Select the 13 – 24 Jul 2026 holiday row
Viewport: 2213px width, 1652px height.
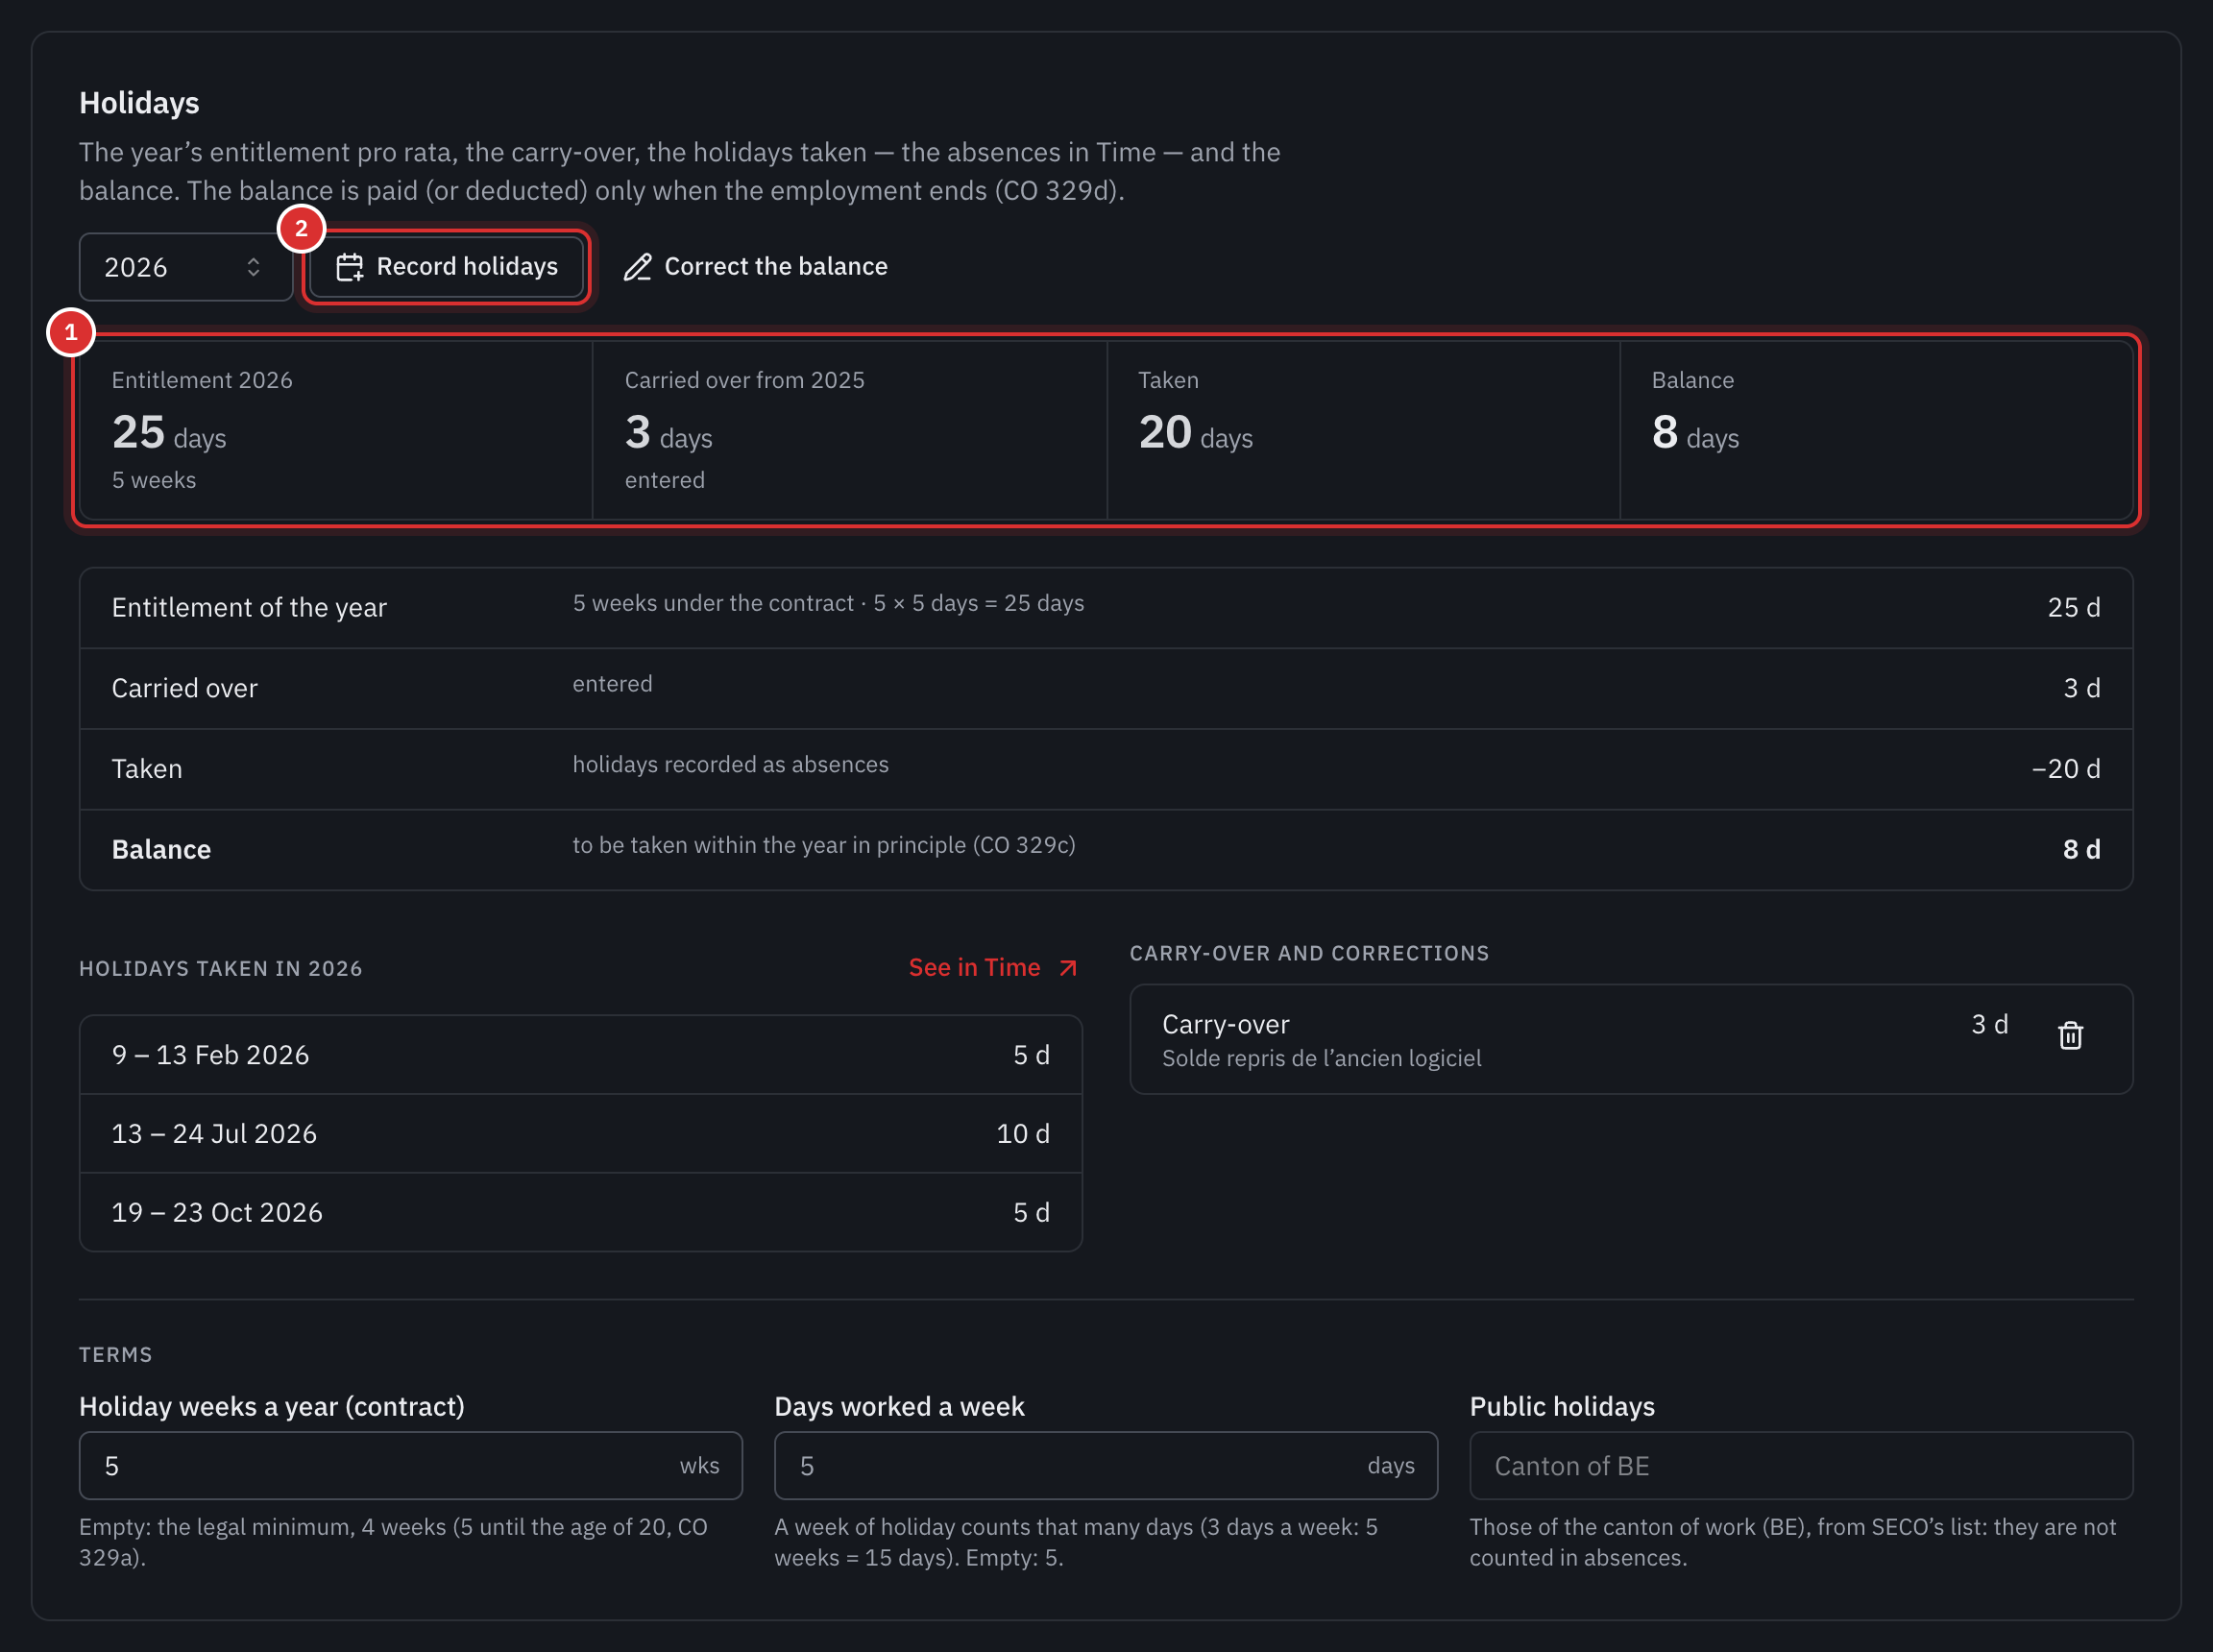pyautogui.click(x=580, y=1133)
